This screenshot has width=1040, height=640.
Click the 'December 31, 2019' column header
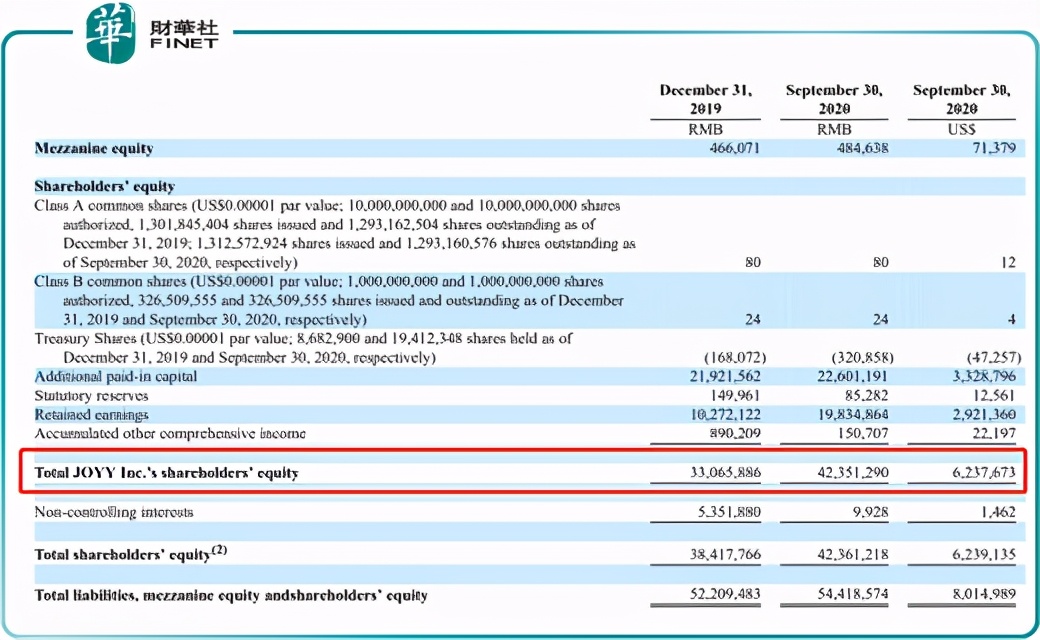pyautogui.click(x=705, y=99)
